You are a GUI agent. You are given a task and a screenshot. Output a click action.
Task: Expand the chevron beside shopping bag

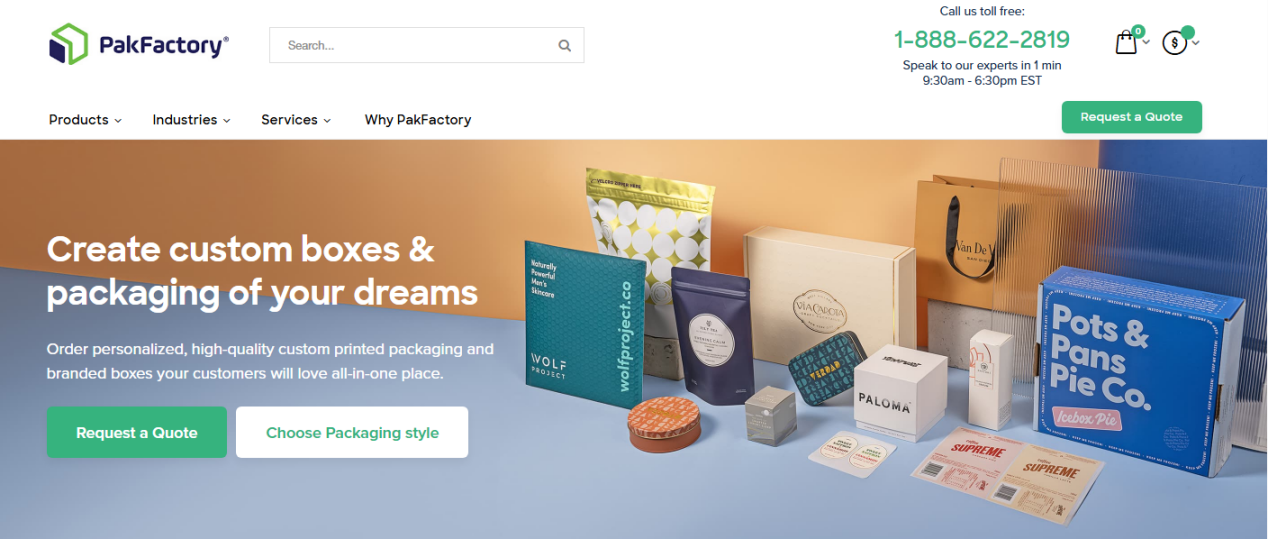click(1146, 42)
